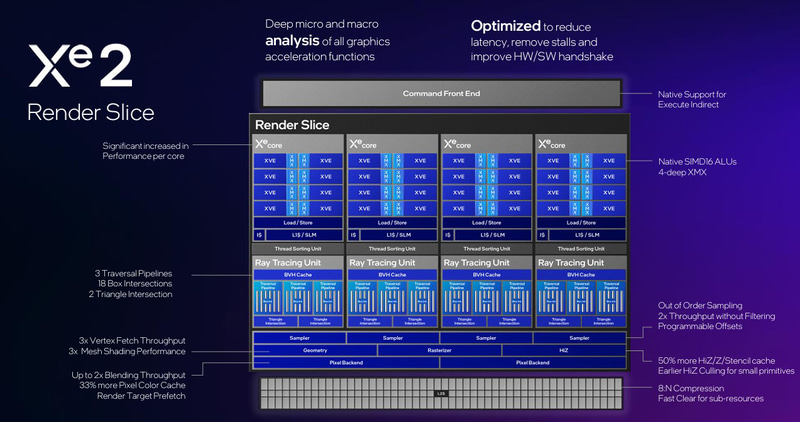Click the '2 Triangle Intersection' text
The height and width of the screenshot is (422, 800).
click(x=130, y=294)
